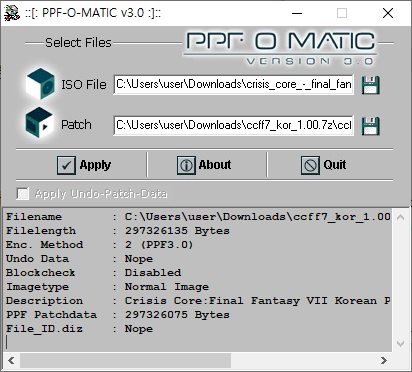Open About label
The width and height of the screenshot is (412, 372).
[x=215, y=165]
